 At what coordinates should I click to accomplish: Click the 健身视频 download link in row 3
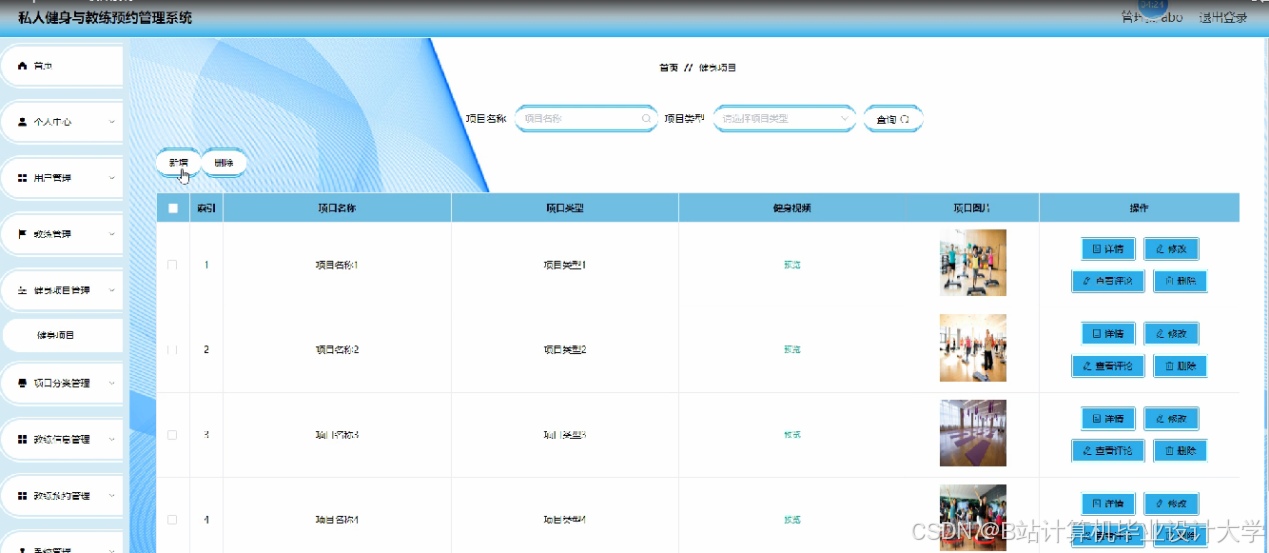pos(792,435)
